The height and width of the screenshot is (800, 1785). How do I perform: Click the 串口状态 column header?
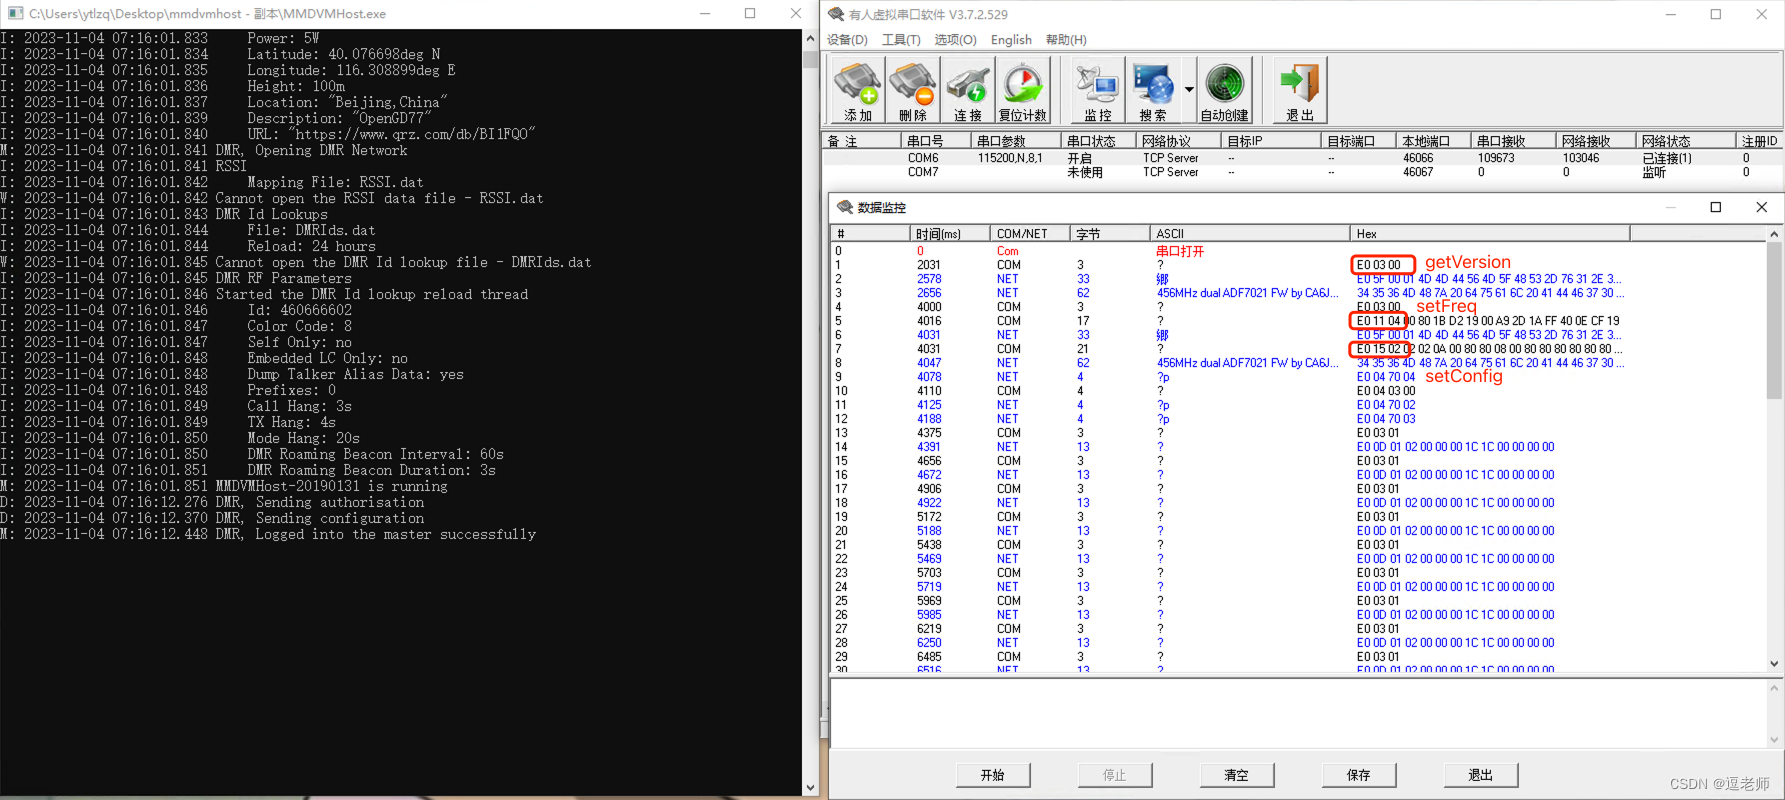coord(1098,141)
